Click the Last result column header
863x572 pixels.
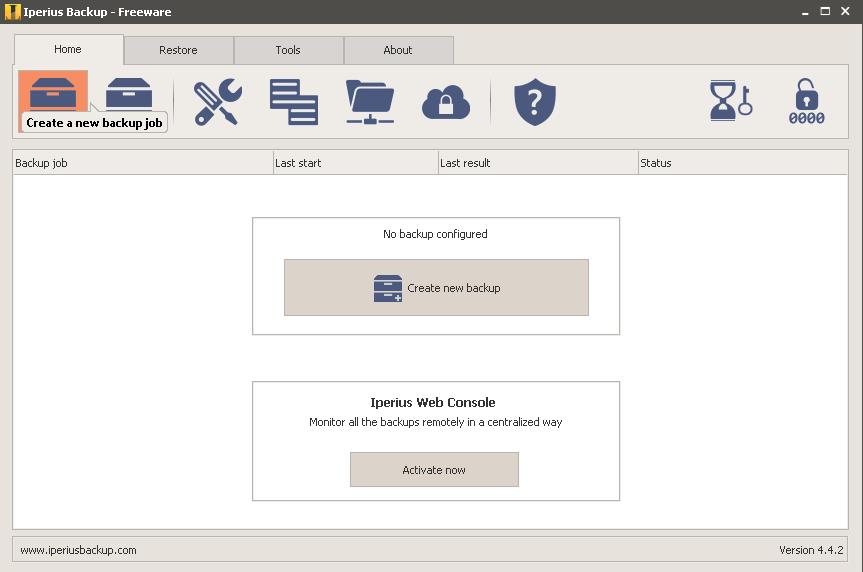[x=538, y=163]
